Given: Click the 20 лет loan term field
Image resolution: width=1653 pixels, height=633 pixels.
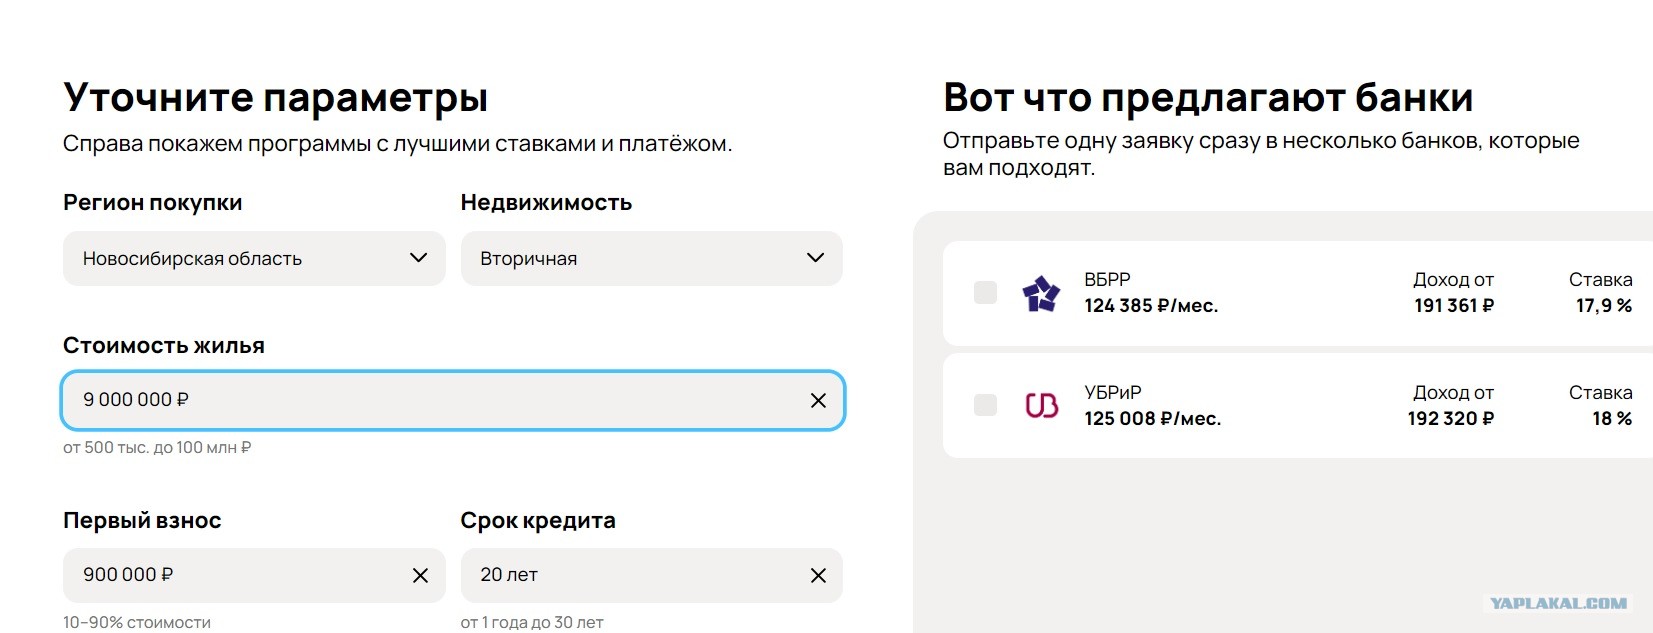Looking at the screenshot, I should (x=651, y=575).
